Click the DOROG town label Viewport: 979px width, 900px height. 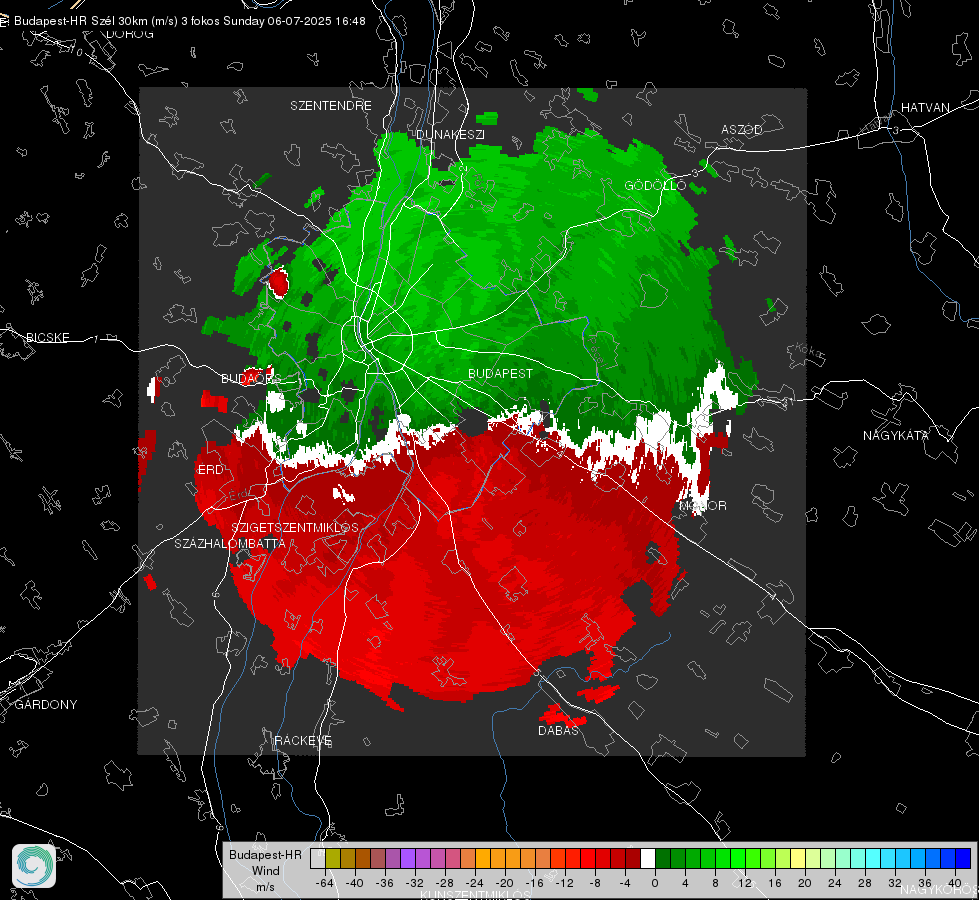click(x=130, y=34)
